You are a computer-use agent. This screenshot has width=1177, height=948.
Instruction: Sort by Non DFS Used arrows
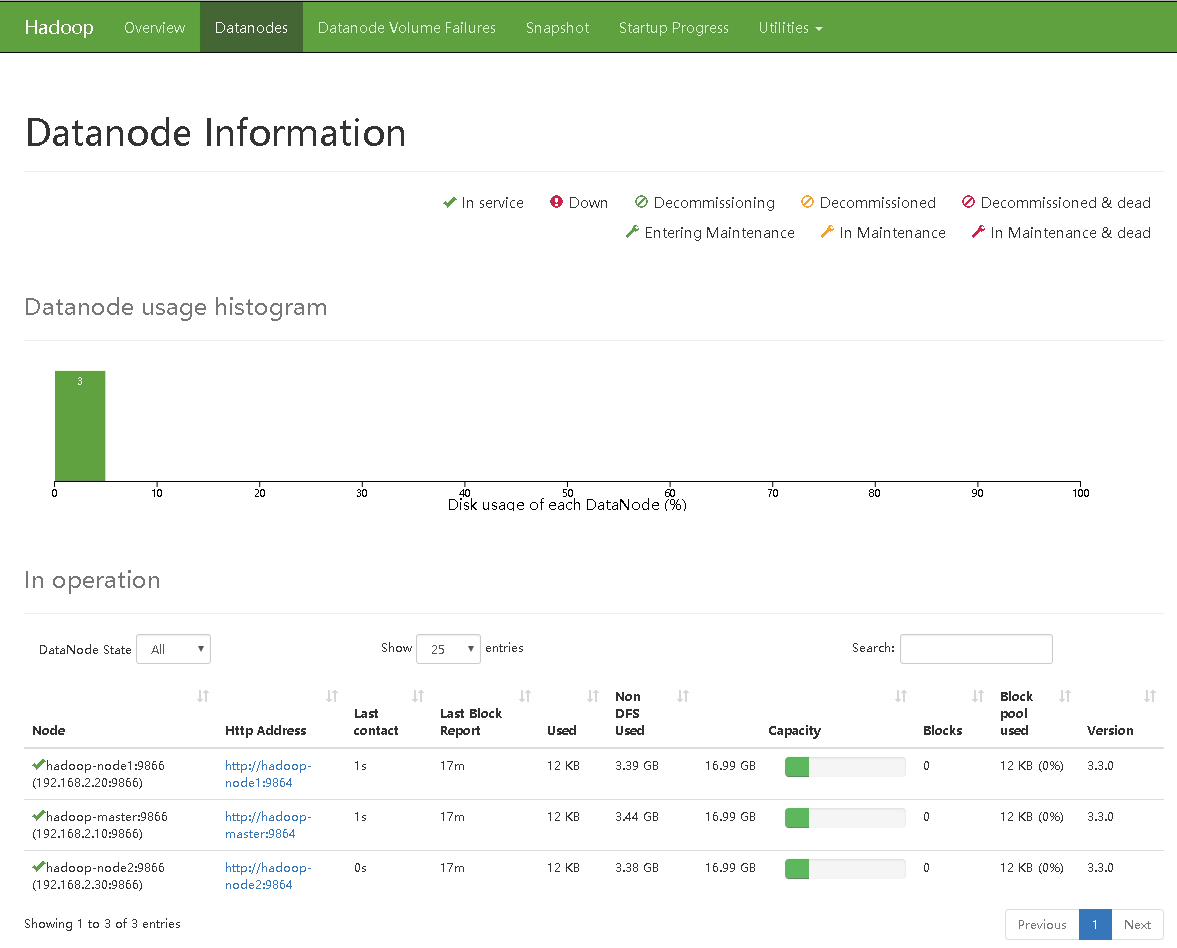682,697
